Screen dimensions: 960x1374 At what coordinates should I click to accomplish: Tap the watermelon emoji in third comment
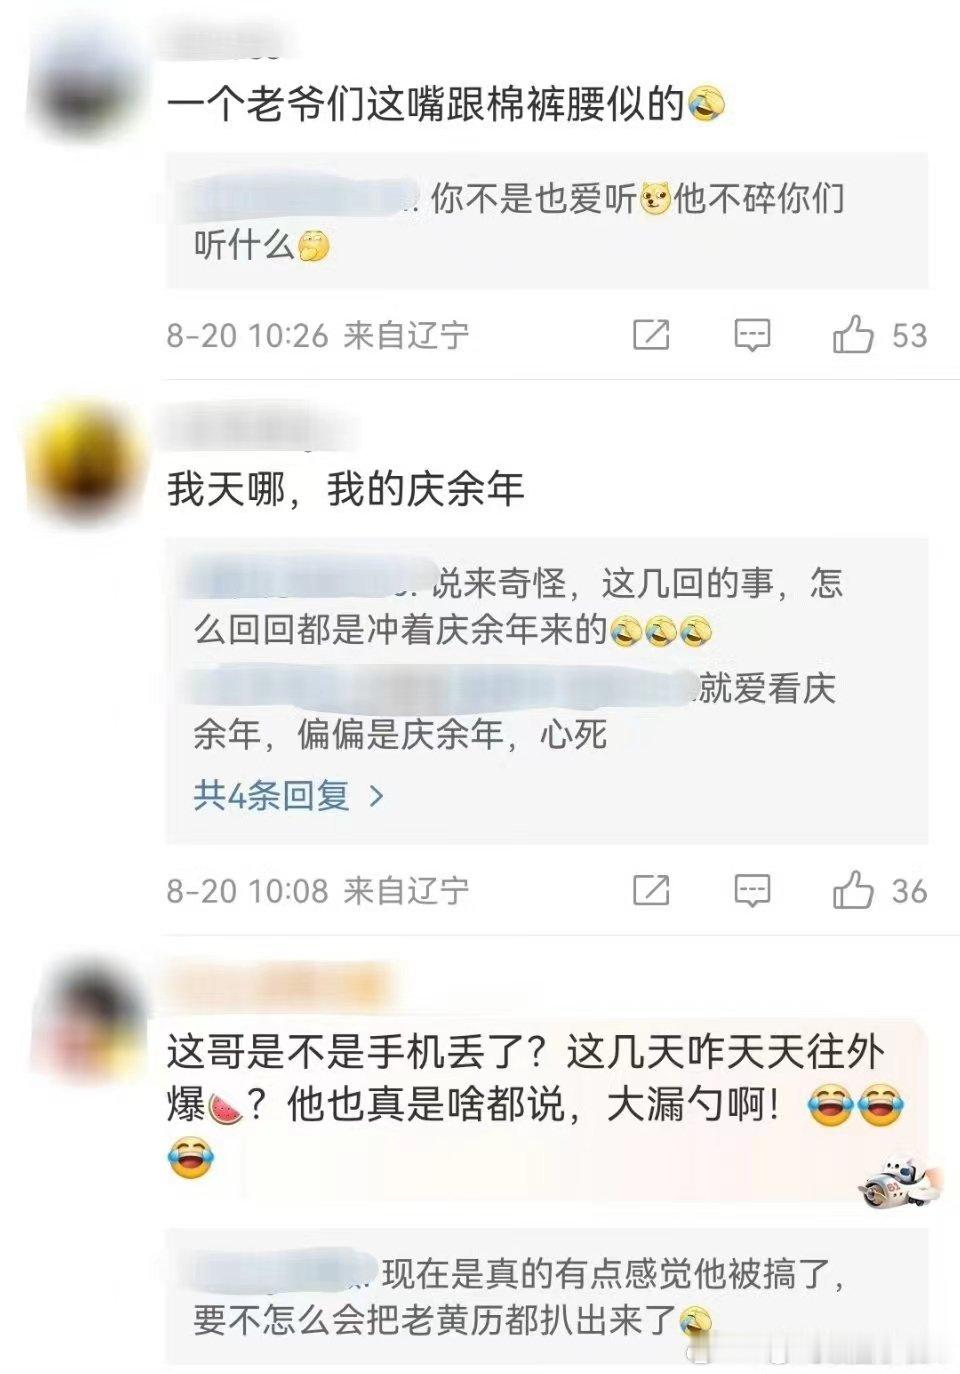tap(226, 1108)
